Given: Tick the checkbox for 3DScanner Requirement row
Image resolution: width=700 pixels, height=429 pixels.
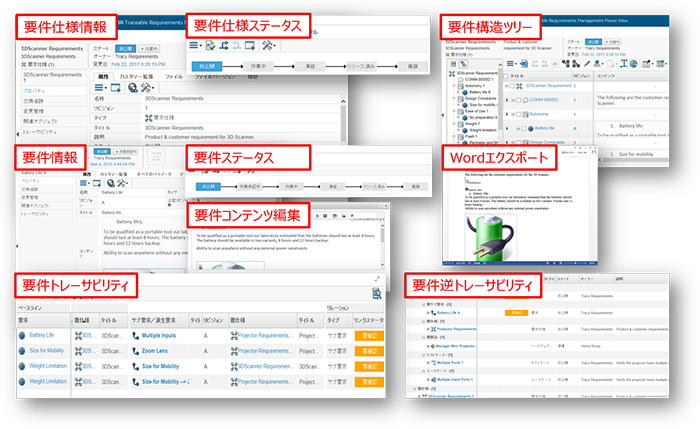Looking at the screenshot, I should 512,86.
